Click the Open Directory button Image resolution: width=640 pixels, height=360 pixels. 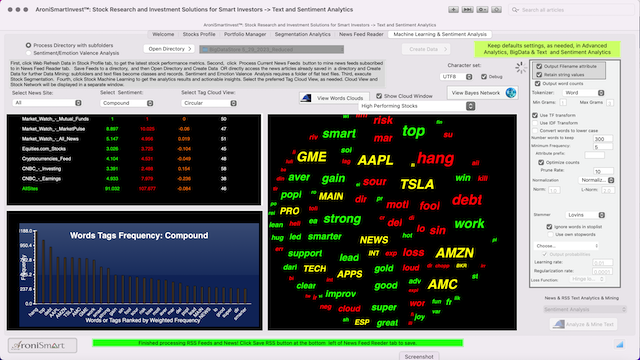169,49
